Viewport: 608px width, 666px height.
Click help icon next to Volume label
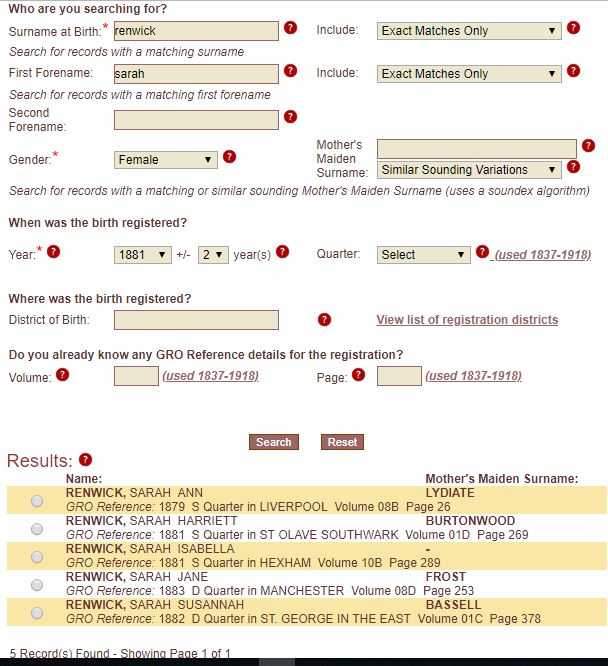62,375
